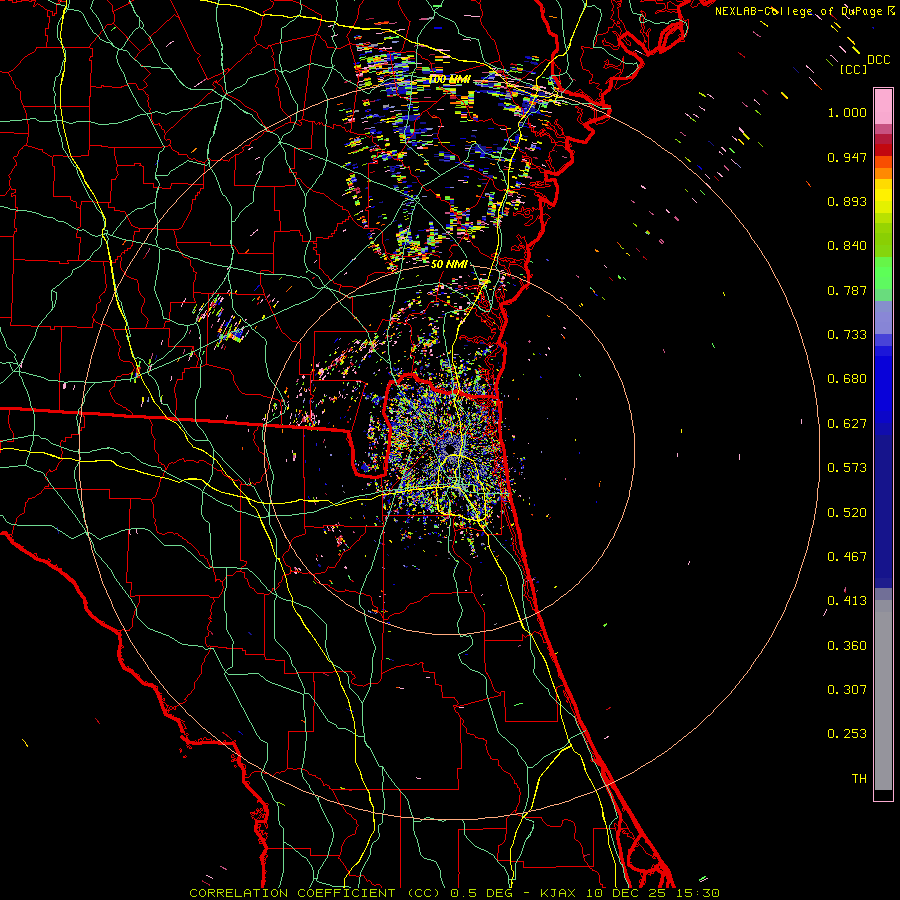This screenshot has width=900, height=900.
Task: Click the 0.893 color scale label
Action: (847, 201)
